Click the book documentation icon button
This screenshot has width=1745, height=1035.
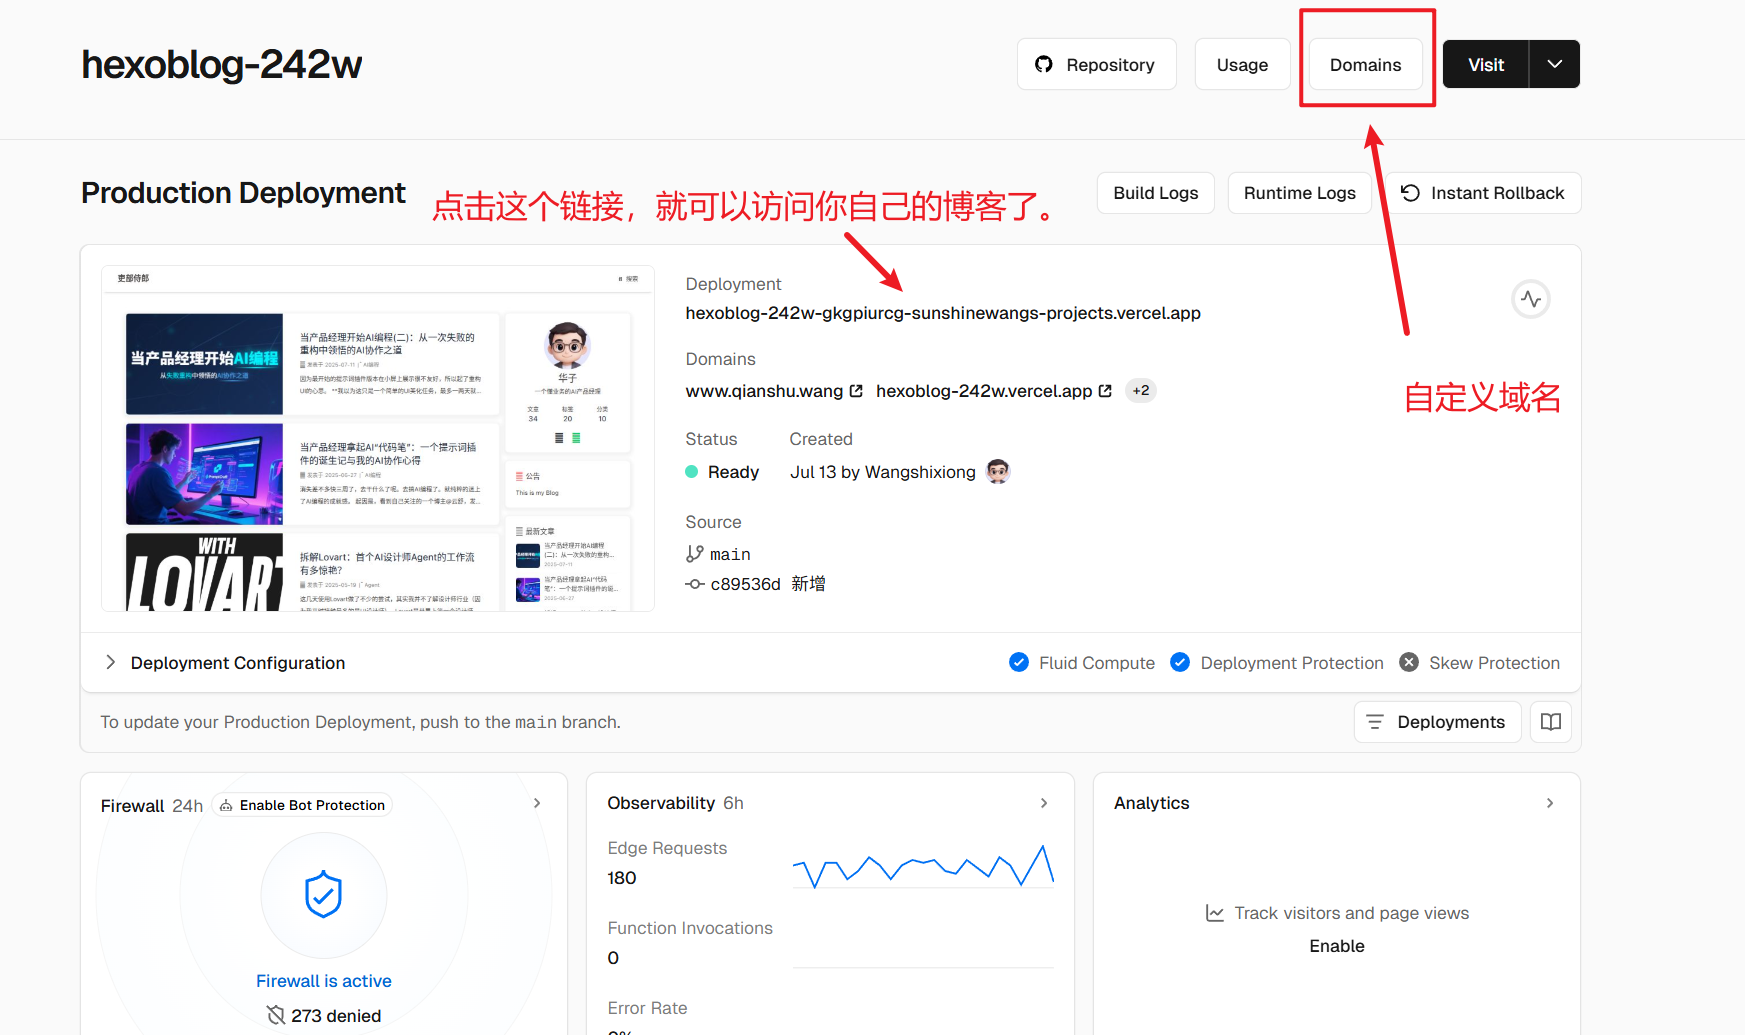click(1551, 722)
